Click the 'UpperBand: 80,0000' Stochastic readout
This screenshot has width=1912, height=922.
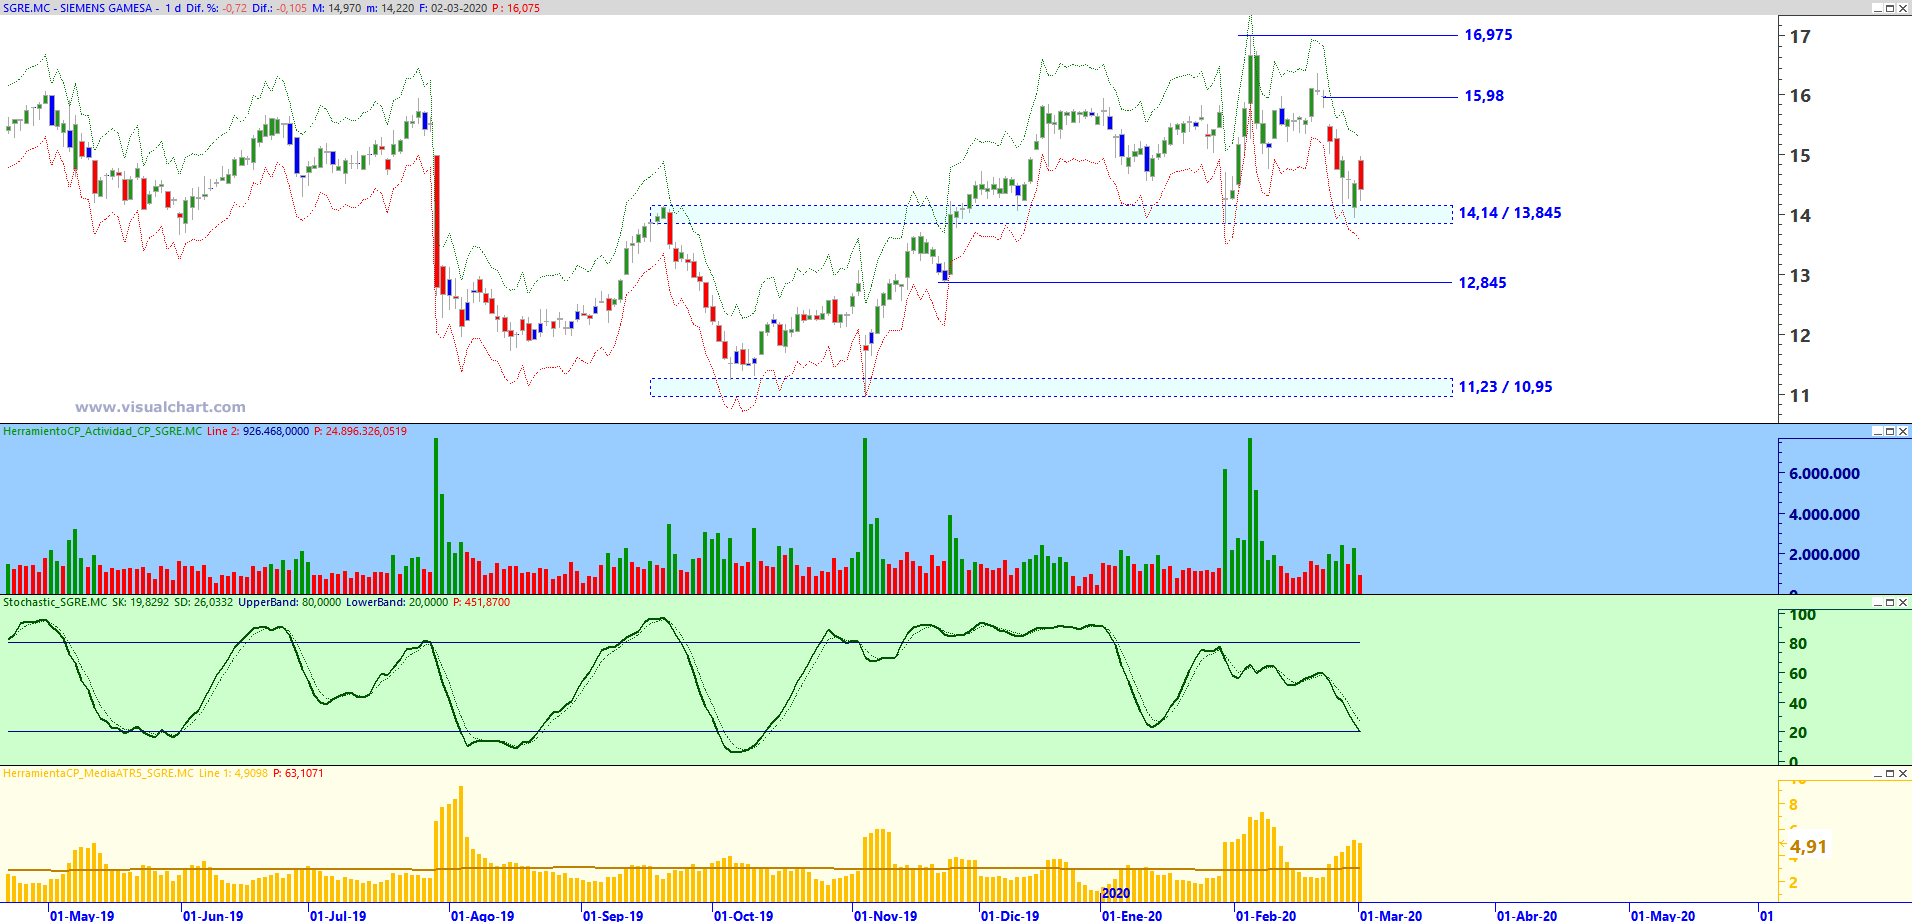(x=290, y=602)
